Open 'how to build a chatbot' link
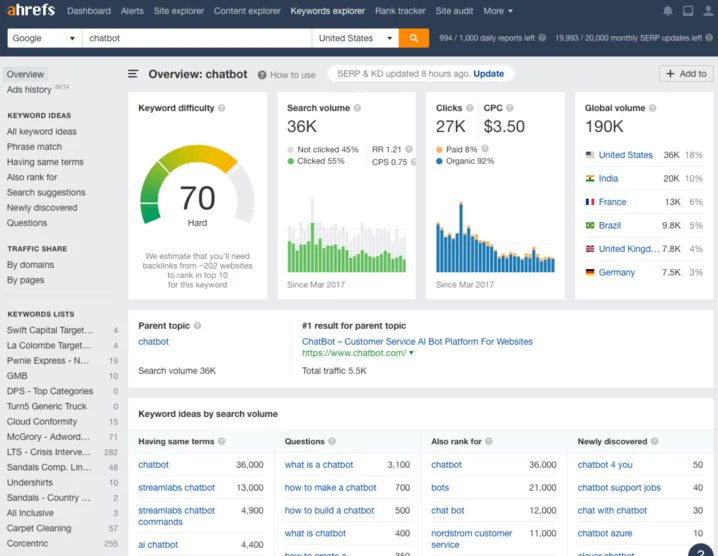This screenshot has height=556, width=718. tap(329, 511)
